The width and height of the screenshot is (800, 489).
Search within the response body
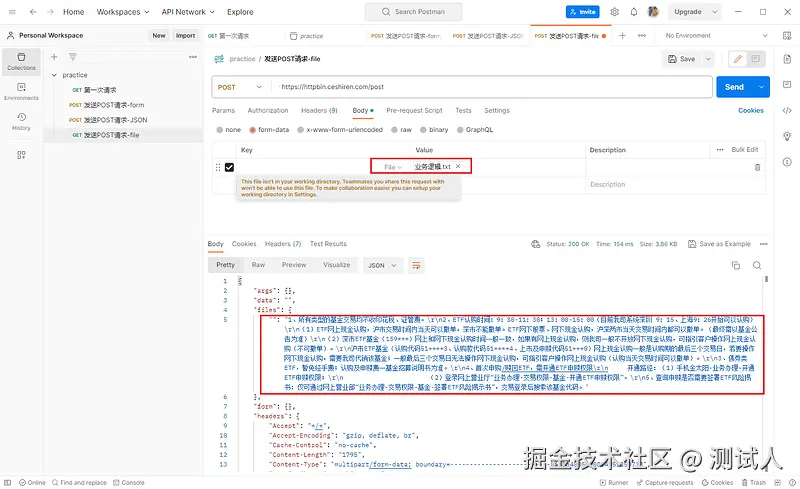(757, 265)
